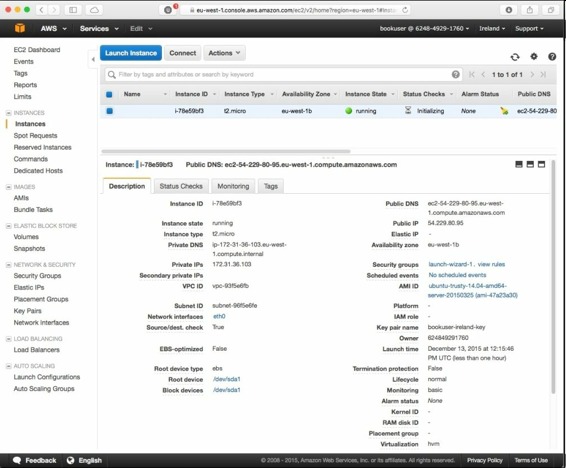
Task: Collapse the NETWORK & SECURITY section
Action: point(8,265)
